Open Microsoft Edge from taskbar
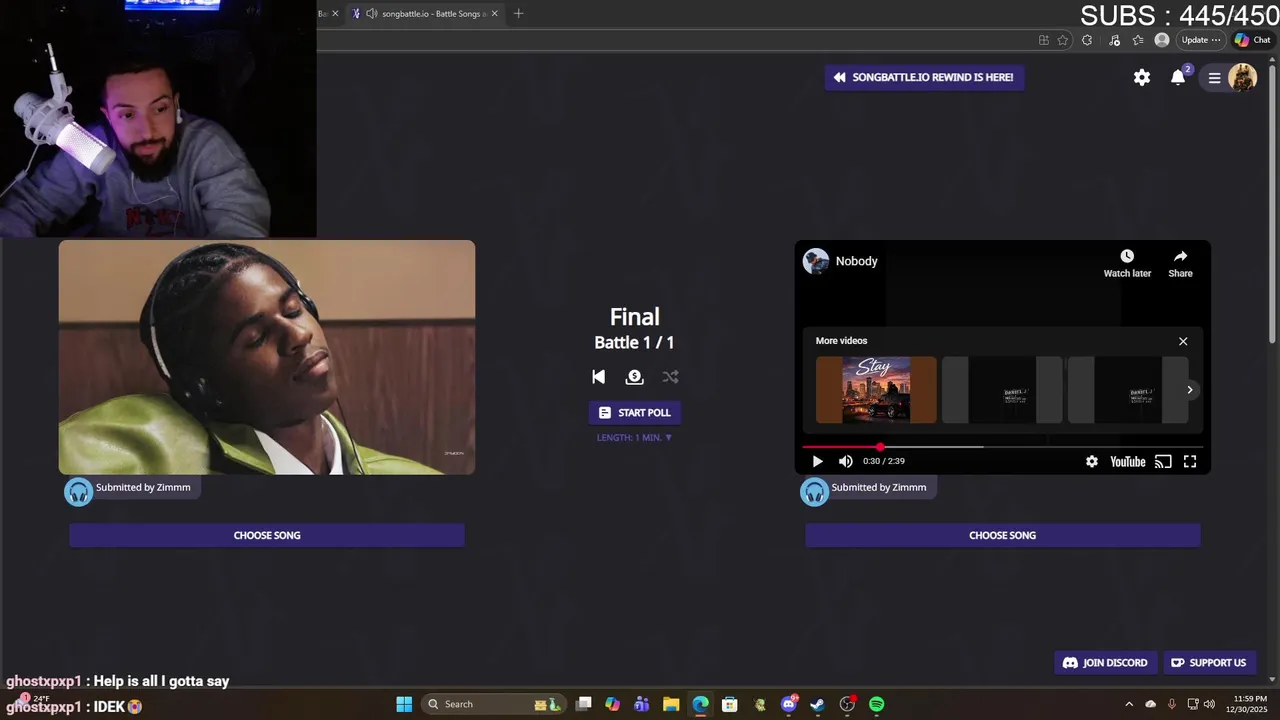The height and width of the screenshot is (720, 1280). (700, 704)
